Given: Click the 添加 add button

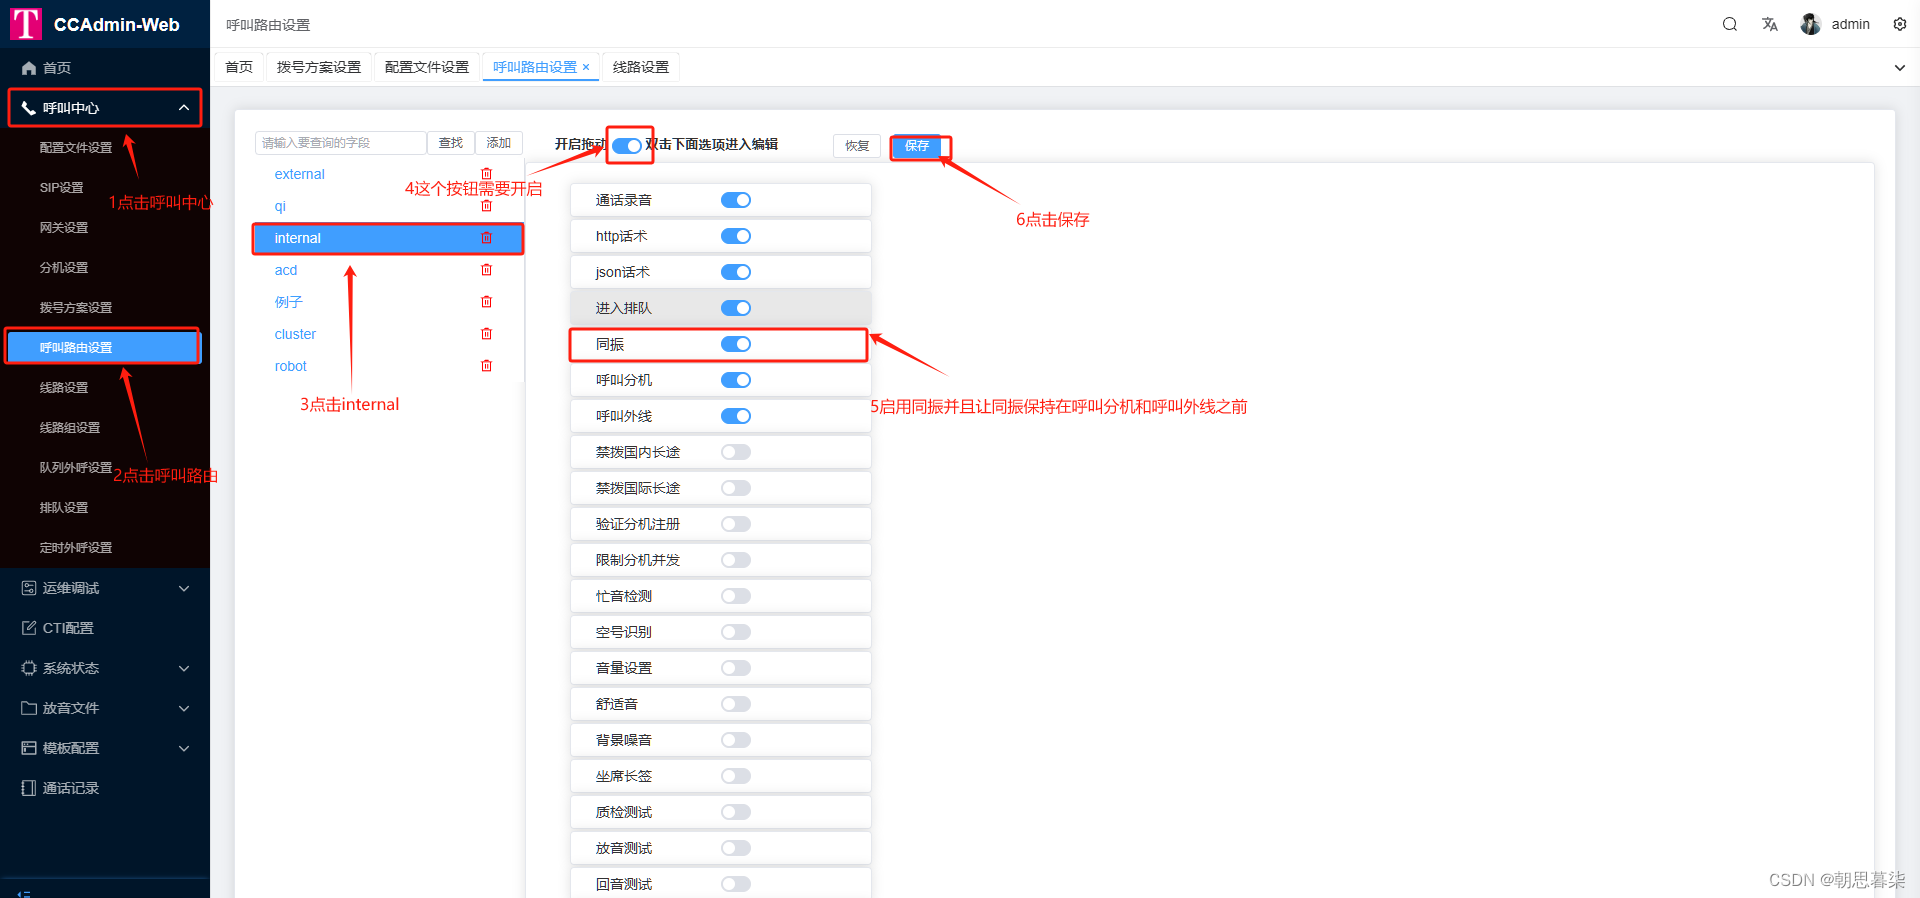Looking at the screenshot, I should 499,143.
